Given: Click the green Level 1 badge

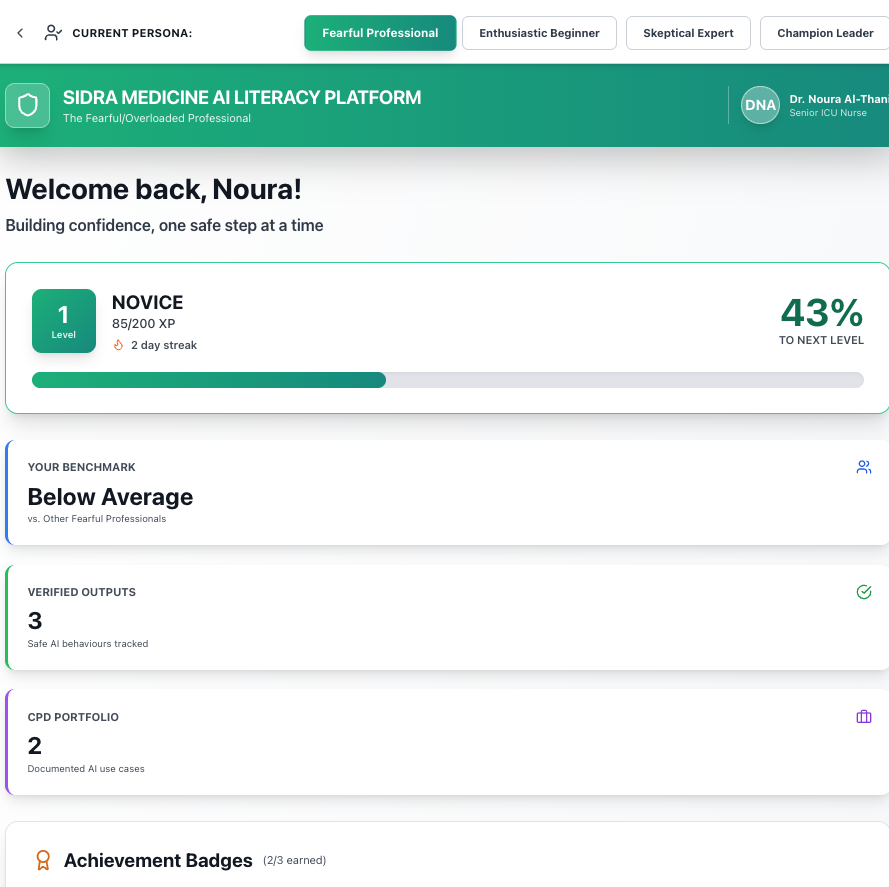Looking at the screenshot, I should click(64, 321).
